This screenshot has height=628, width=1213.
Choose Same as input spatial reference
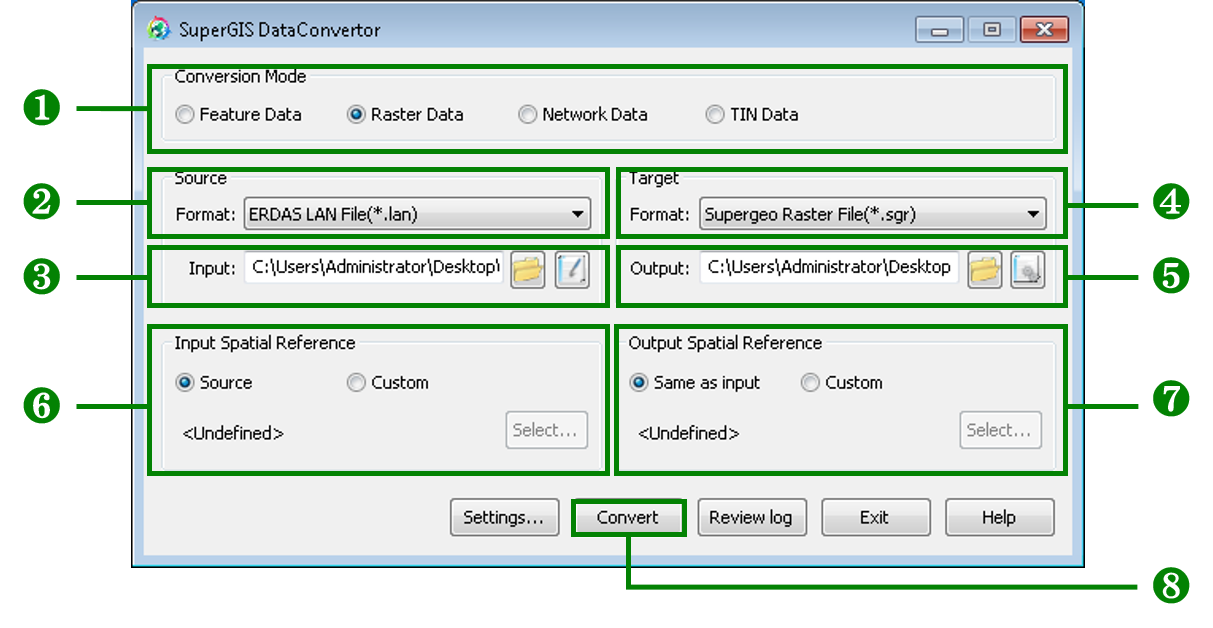(639, 383)
